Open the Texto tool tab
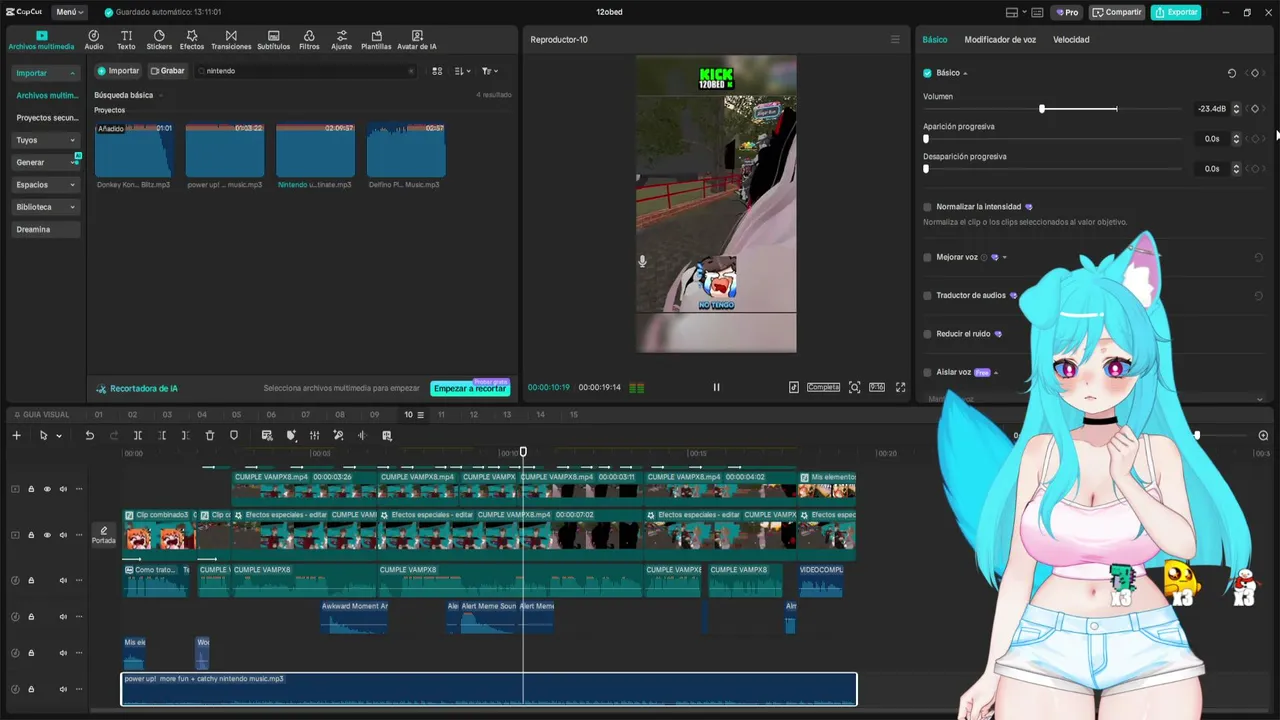Viewport: 1280px width, 720px height. pyautogui.click(x=126, y=40)
